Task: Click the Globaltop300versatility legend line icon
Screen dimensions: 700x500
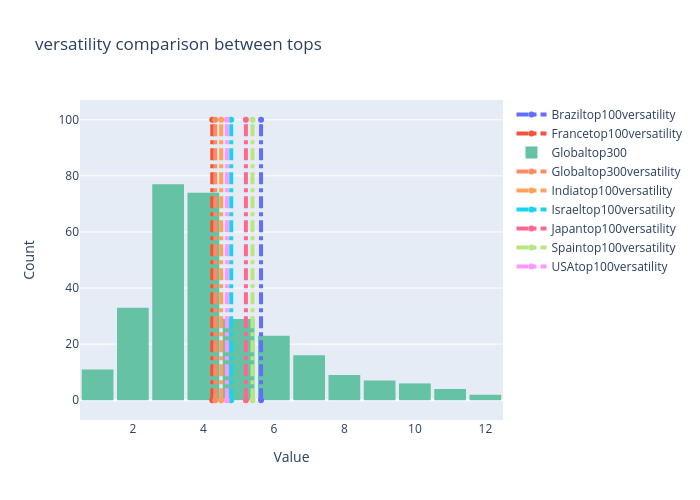Action: (x=531, y=172)
